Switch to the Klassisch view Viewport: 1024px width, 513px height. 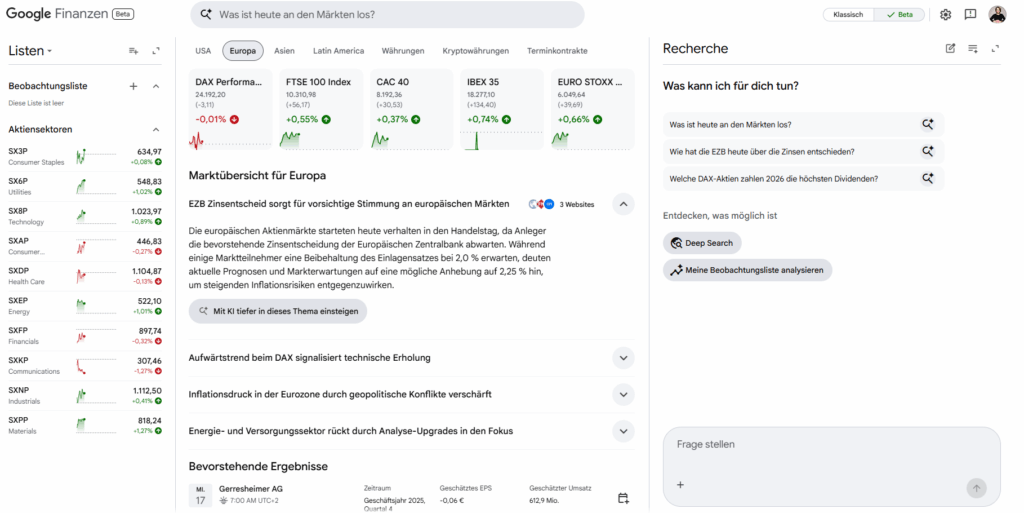848,14
